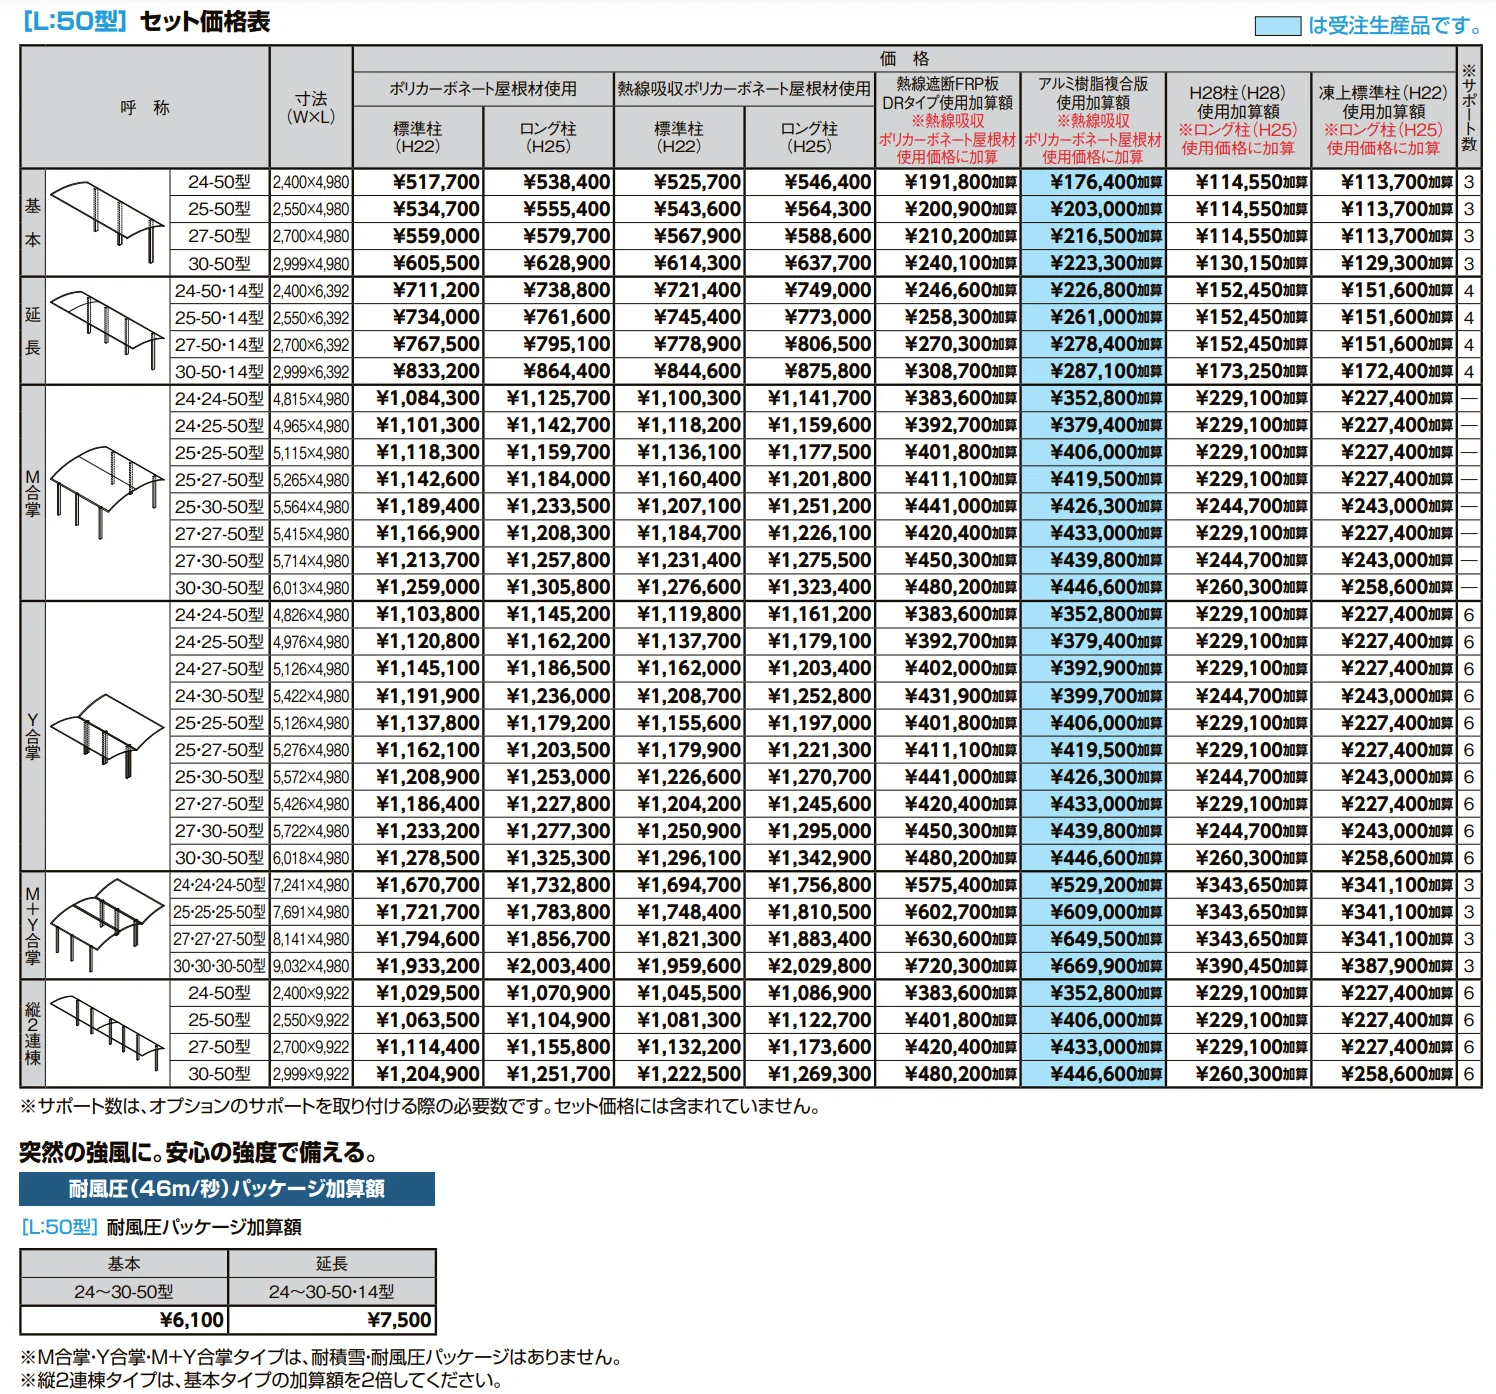
Task: Click the 基本 type carport illustration
Action: point(107,222)
